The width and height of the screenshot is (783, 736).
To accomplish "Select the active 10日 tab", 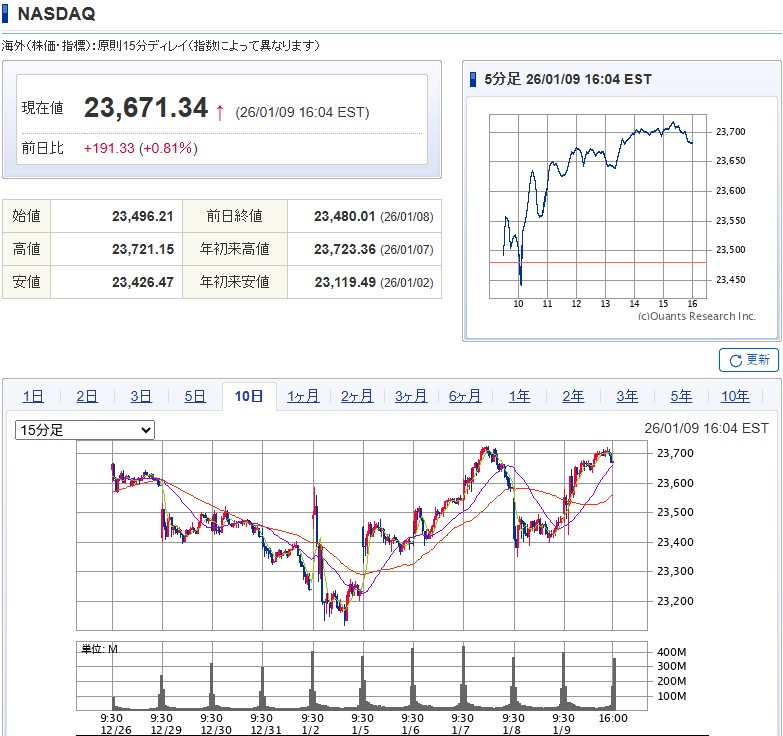I will click(x=249, y=396).
